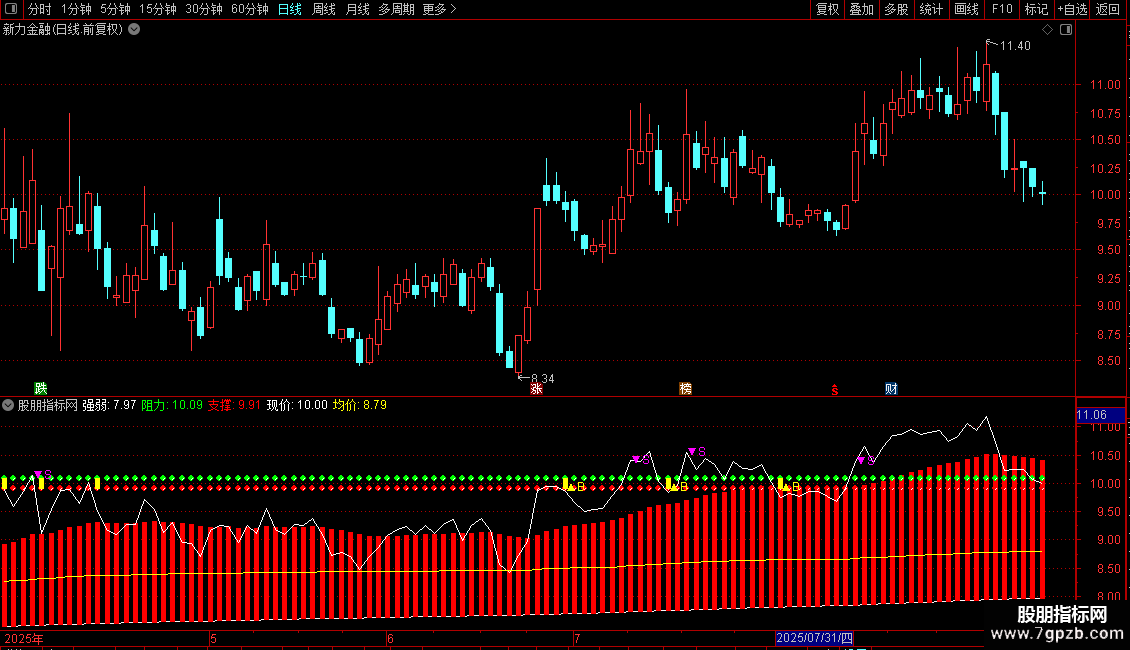Open the 统计 statistics tool
The height and width of the screenshot is (650, 1130).
tap(930, 9)
